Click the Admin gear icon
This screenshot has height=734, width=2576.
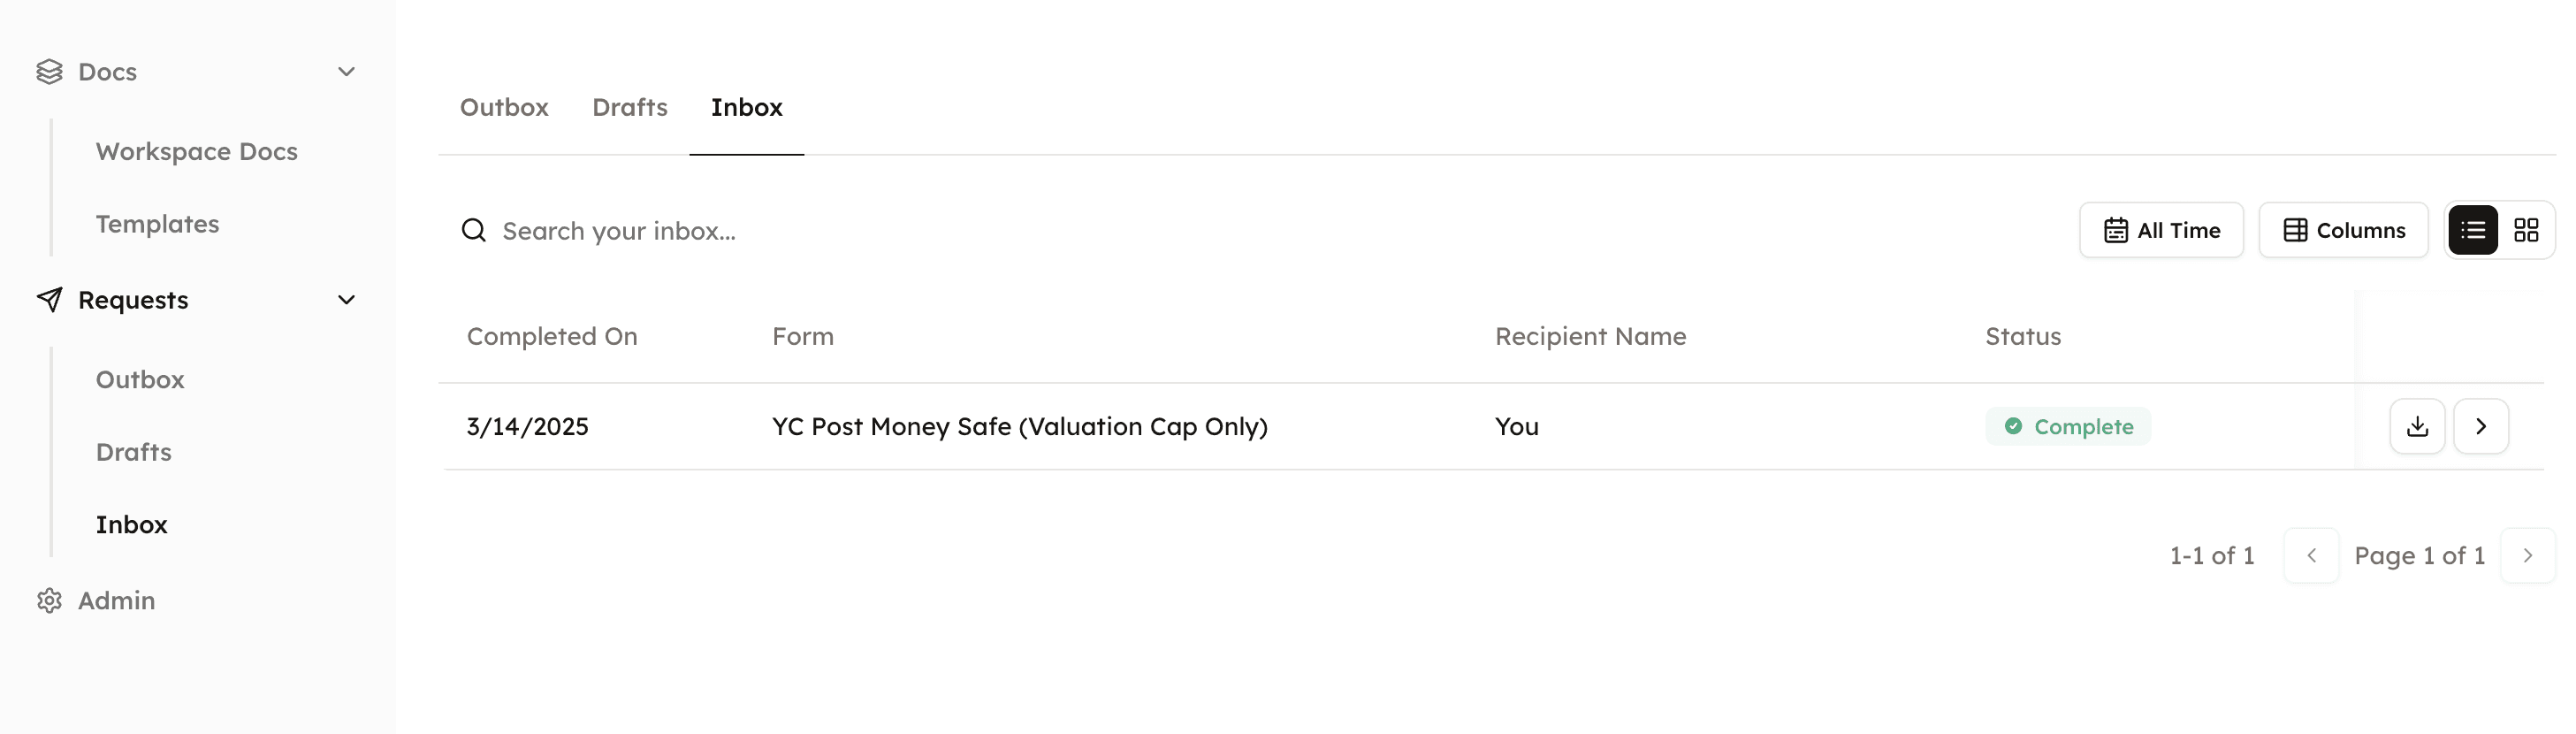pyautogui.click(x=49, y=601)
